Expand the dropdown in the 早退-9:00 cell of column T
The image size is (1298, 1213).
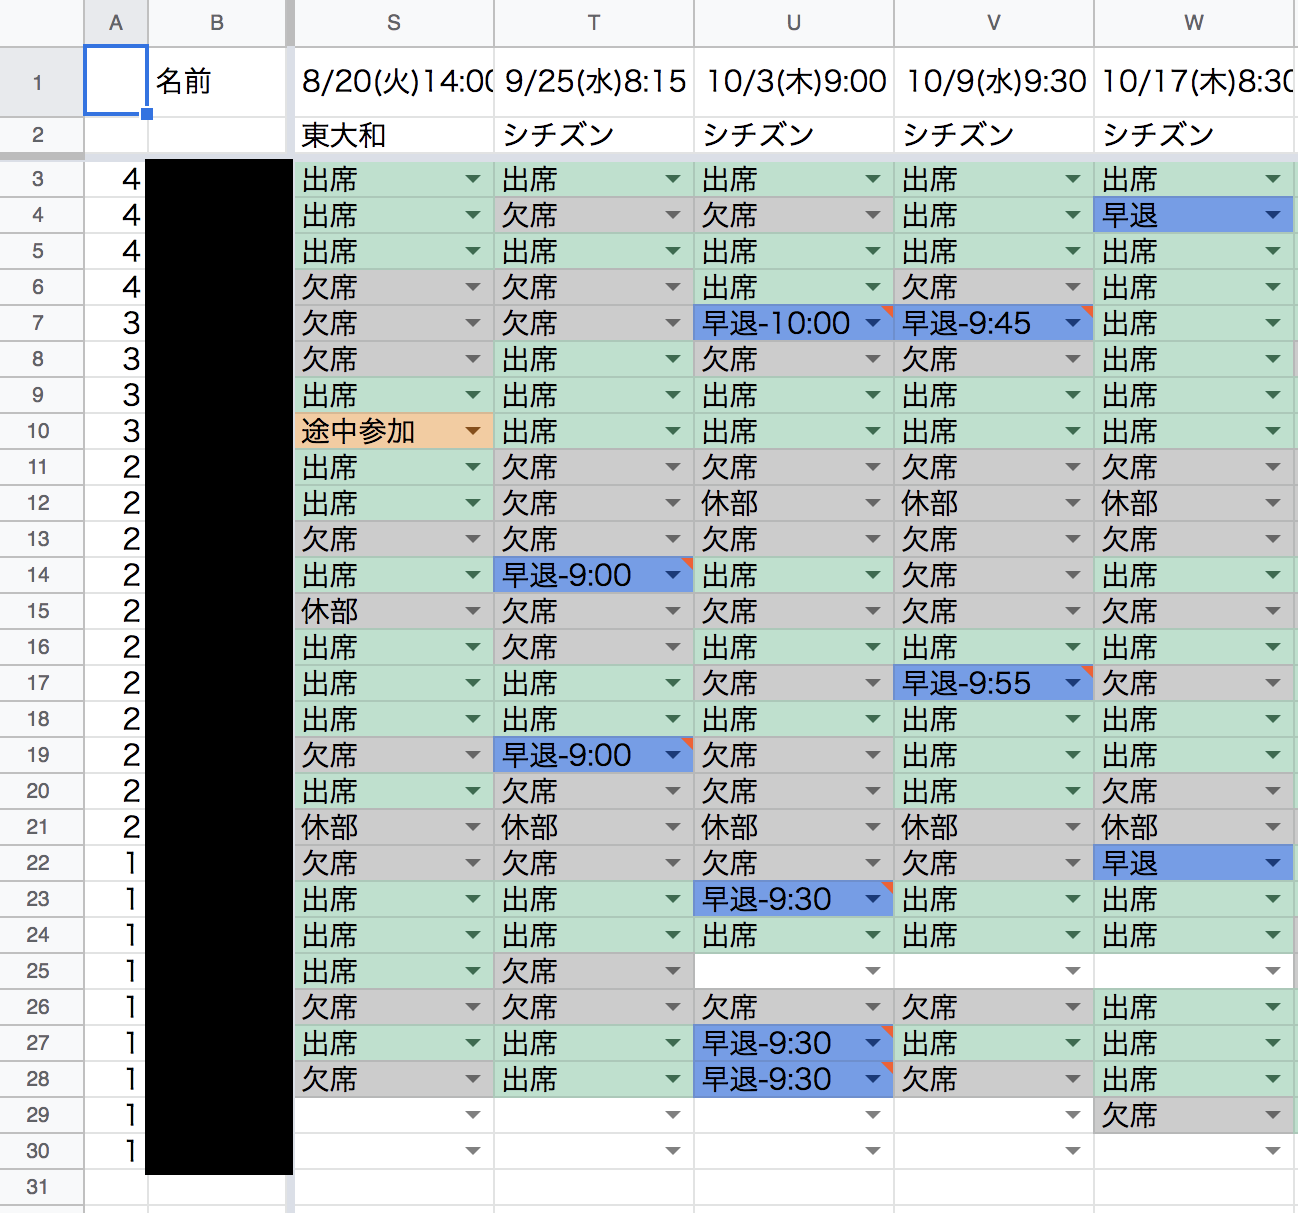(x=673, y=575)
